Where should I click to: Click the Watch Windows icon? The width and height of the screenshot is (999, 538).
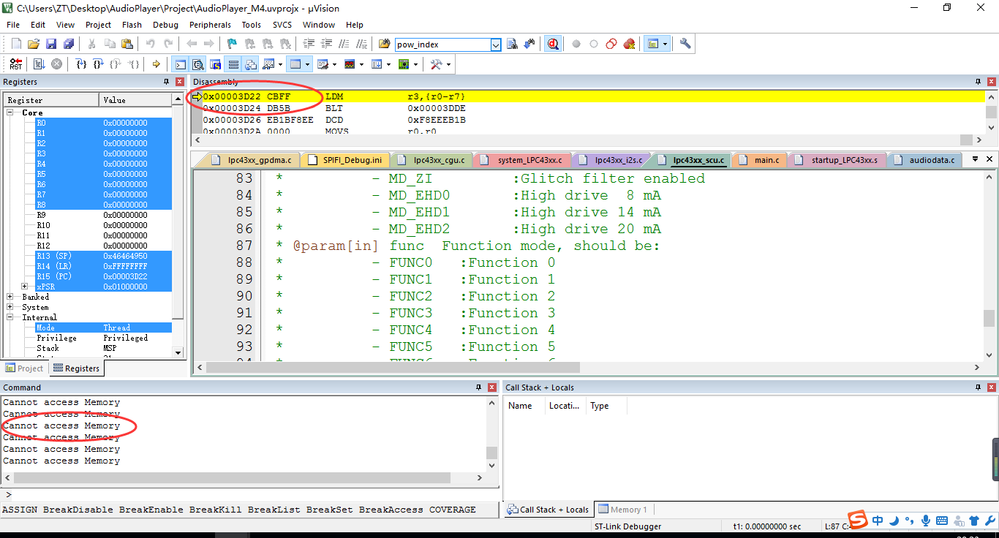pyautogui.click(x=268, y=64)
